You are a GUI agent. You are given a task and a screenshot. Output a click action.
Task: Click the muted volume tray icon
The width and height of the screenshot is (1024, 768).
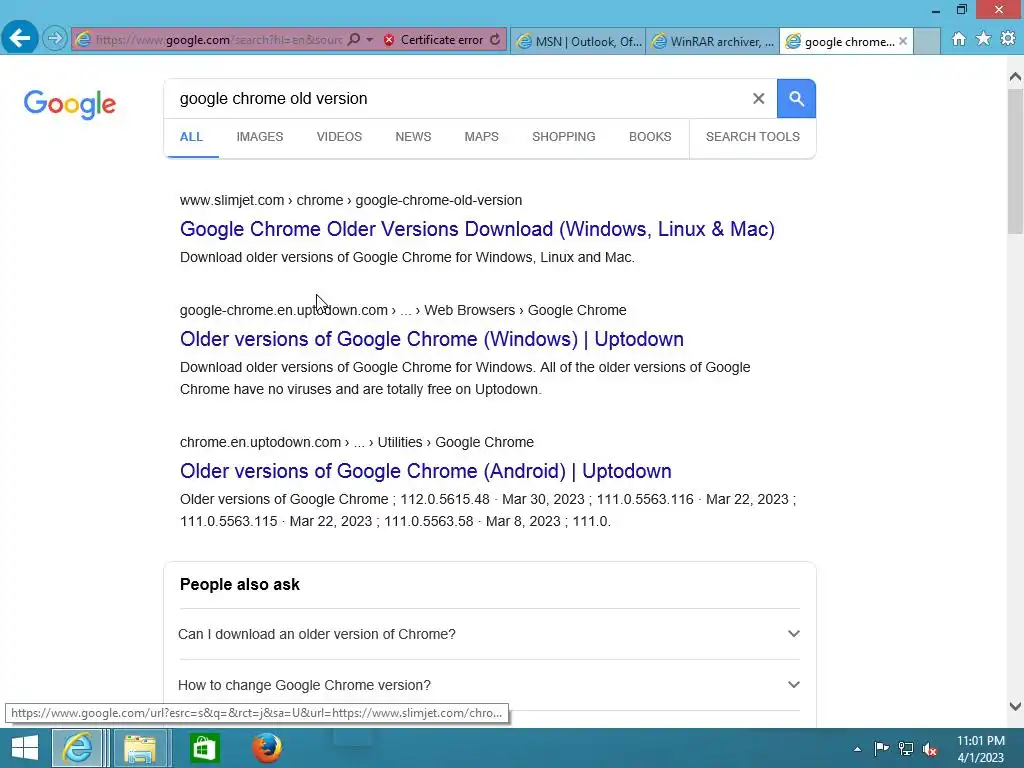[930, 749]
